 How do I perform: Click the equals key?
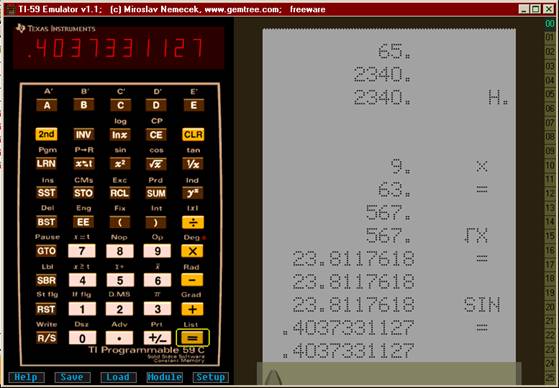point(193,338)
